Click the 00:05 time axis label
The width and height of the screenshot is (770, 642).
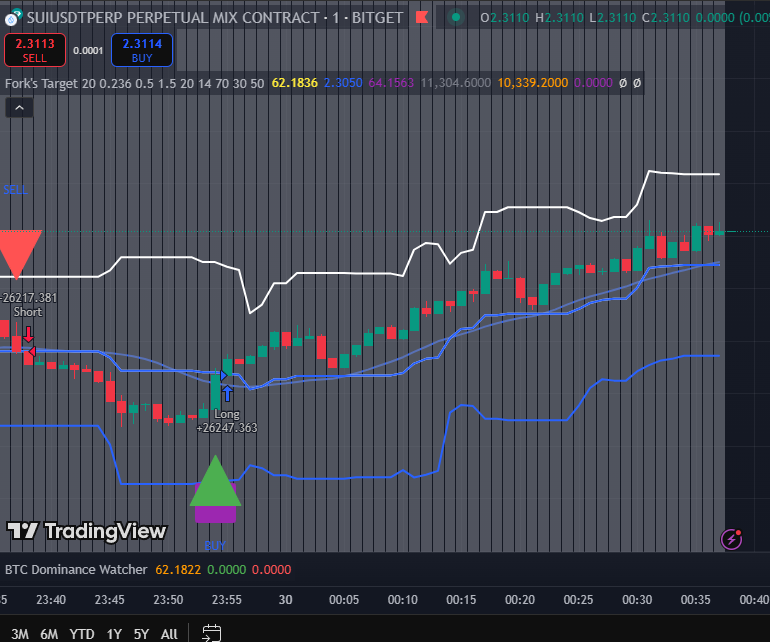344,600
